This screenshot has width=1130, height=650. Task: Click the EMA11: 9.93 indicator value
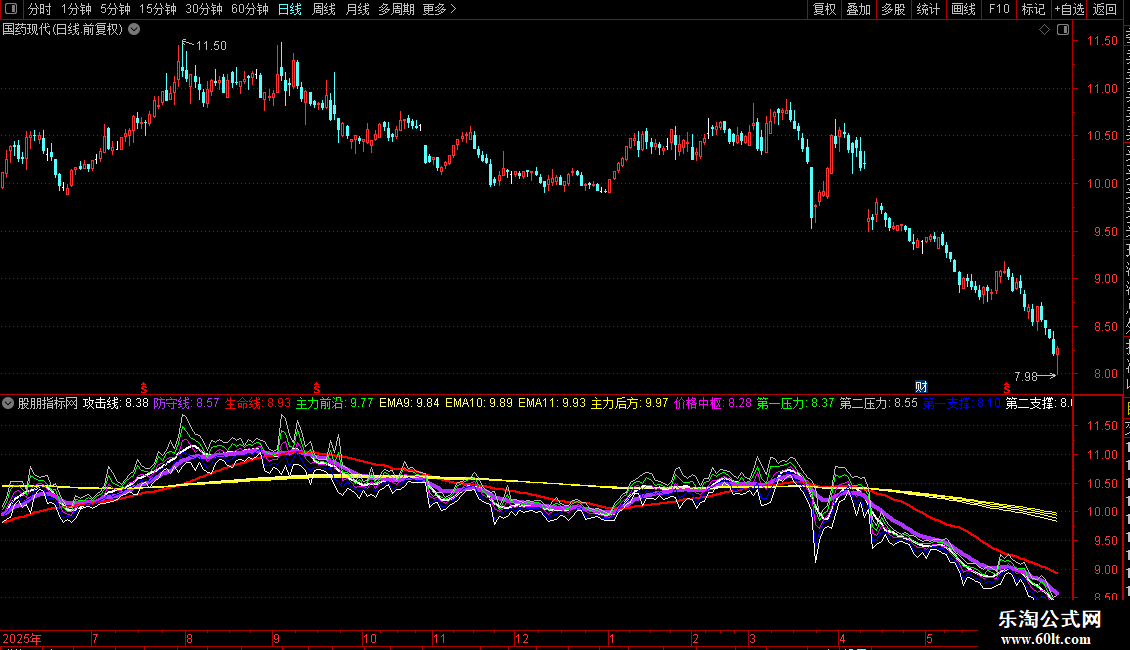[552, 404]
